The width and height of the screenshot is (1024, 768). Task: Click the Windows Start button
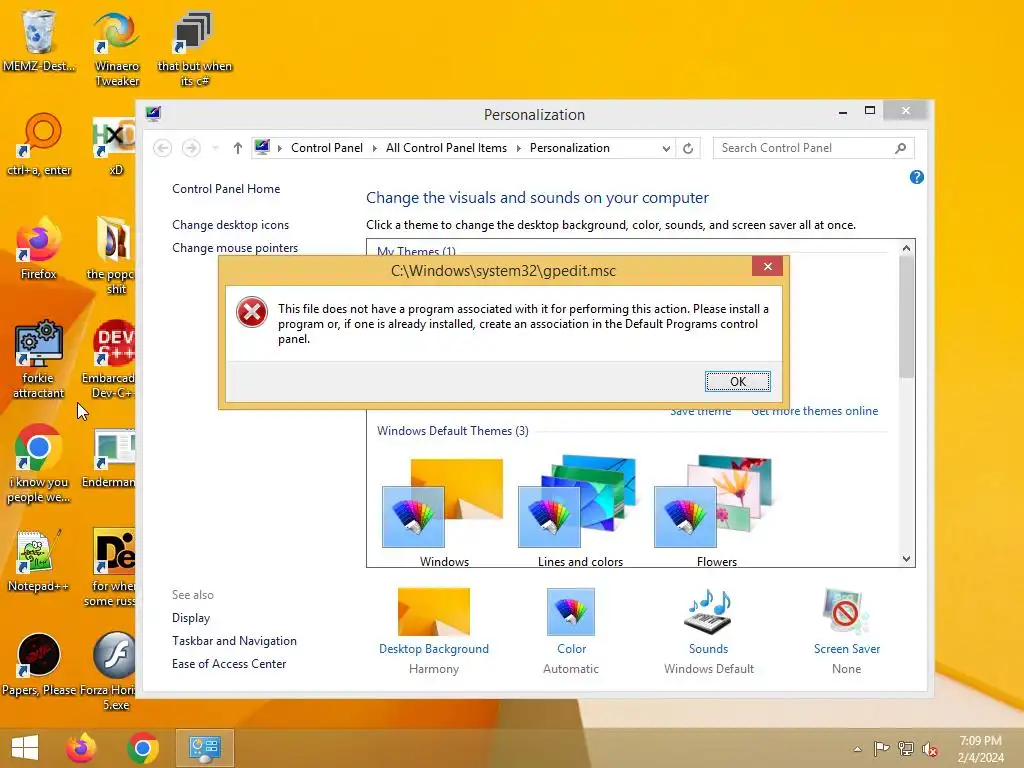25,748
